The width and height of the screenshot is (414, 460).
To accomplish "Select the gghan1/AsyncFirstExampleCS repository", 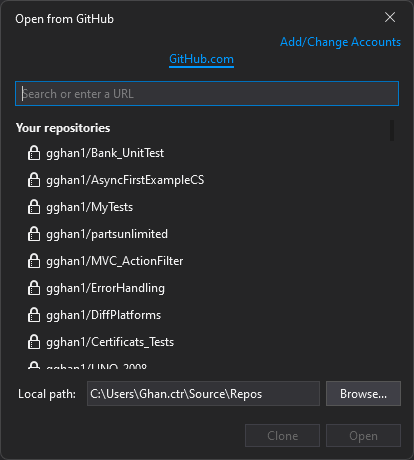I will pyautogui.click(x=125, y=180).
